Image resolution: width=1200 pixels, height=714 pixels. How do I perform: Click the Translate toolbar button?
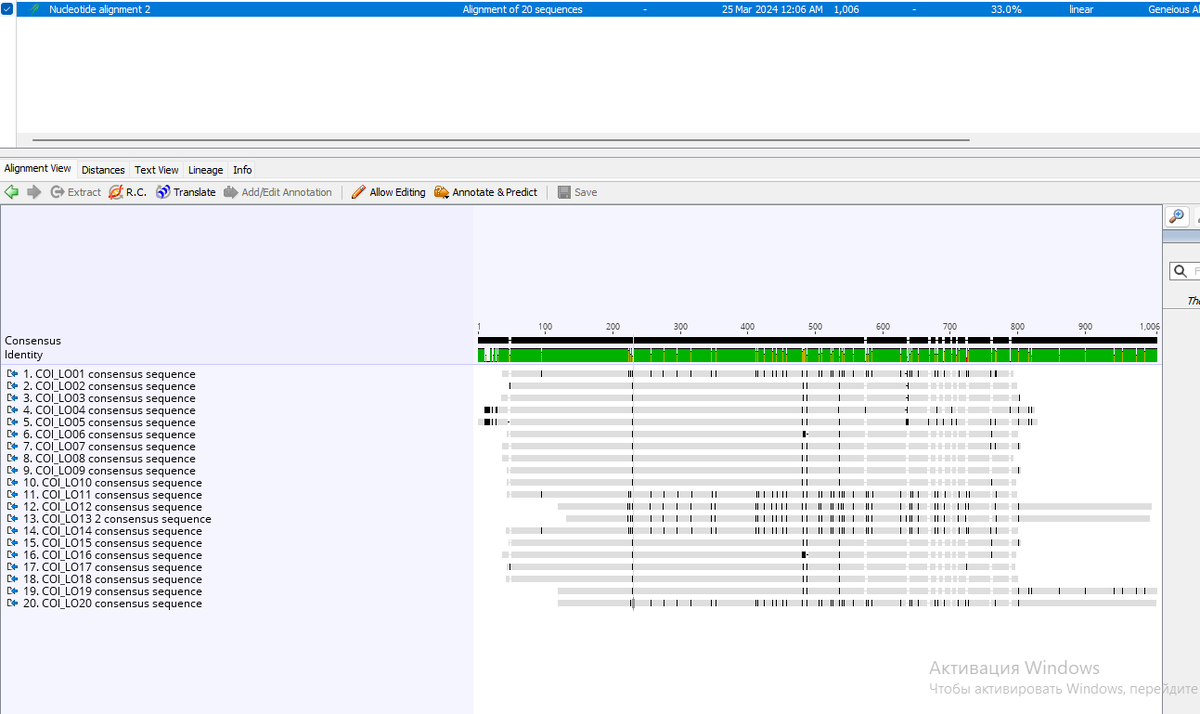[186, 192]
